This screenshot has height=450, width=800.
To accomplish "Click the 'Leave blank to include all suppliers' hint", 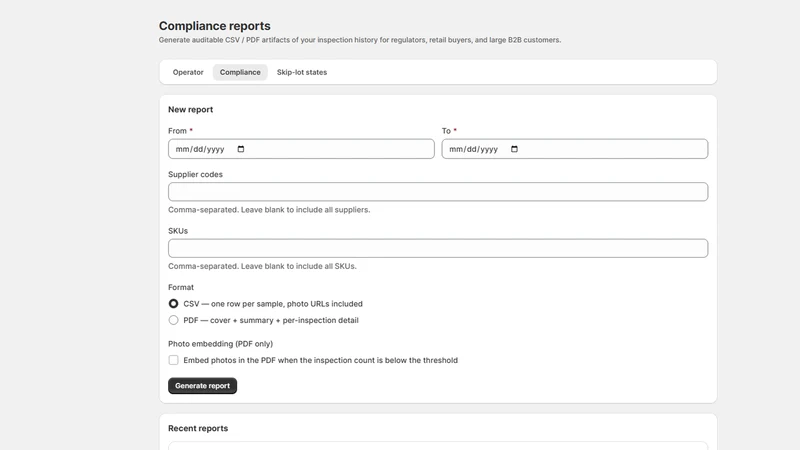I will 269,210.
